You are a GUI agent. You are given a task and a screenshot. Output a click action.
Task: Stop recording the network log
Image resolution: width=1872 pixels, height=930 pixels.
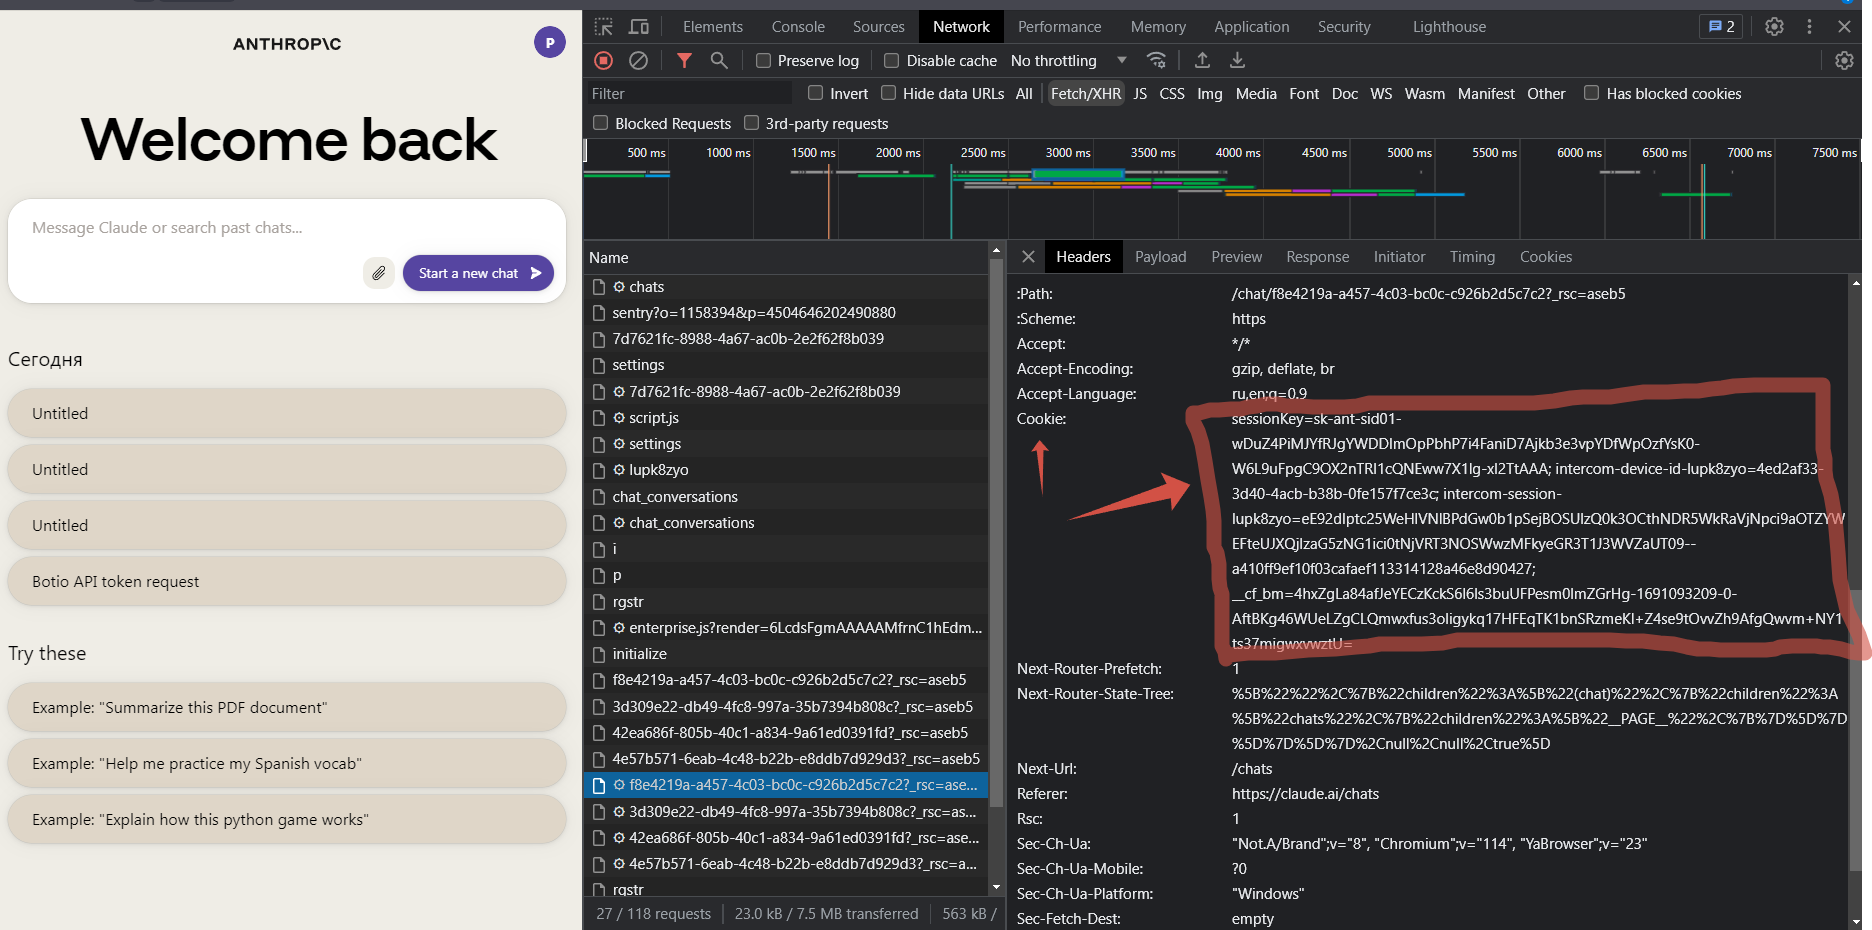(x=603, y=60)
